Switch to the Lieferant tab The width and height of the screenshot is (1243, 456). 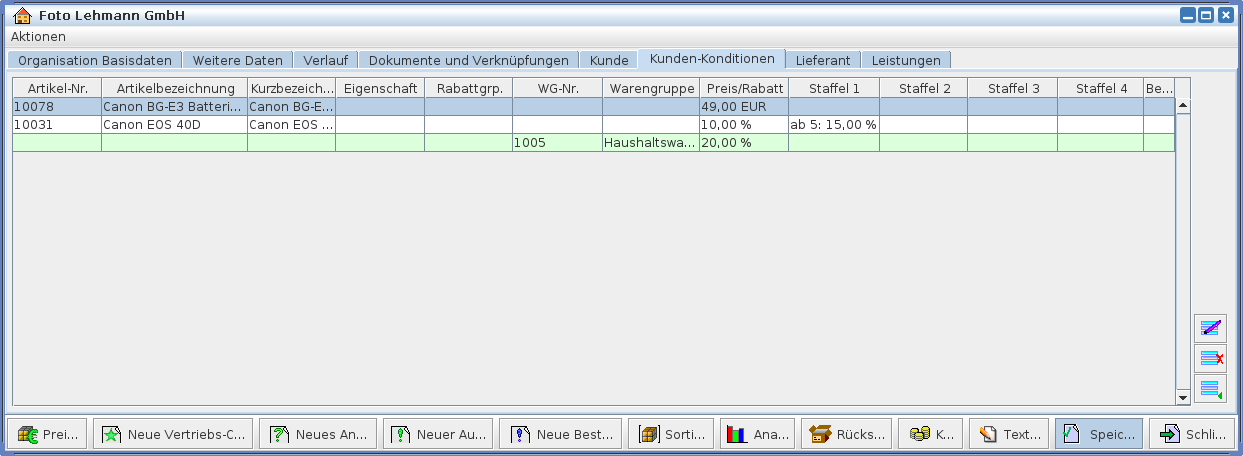(x=822, y=60)
